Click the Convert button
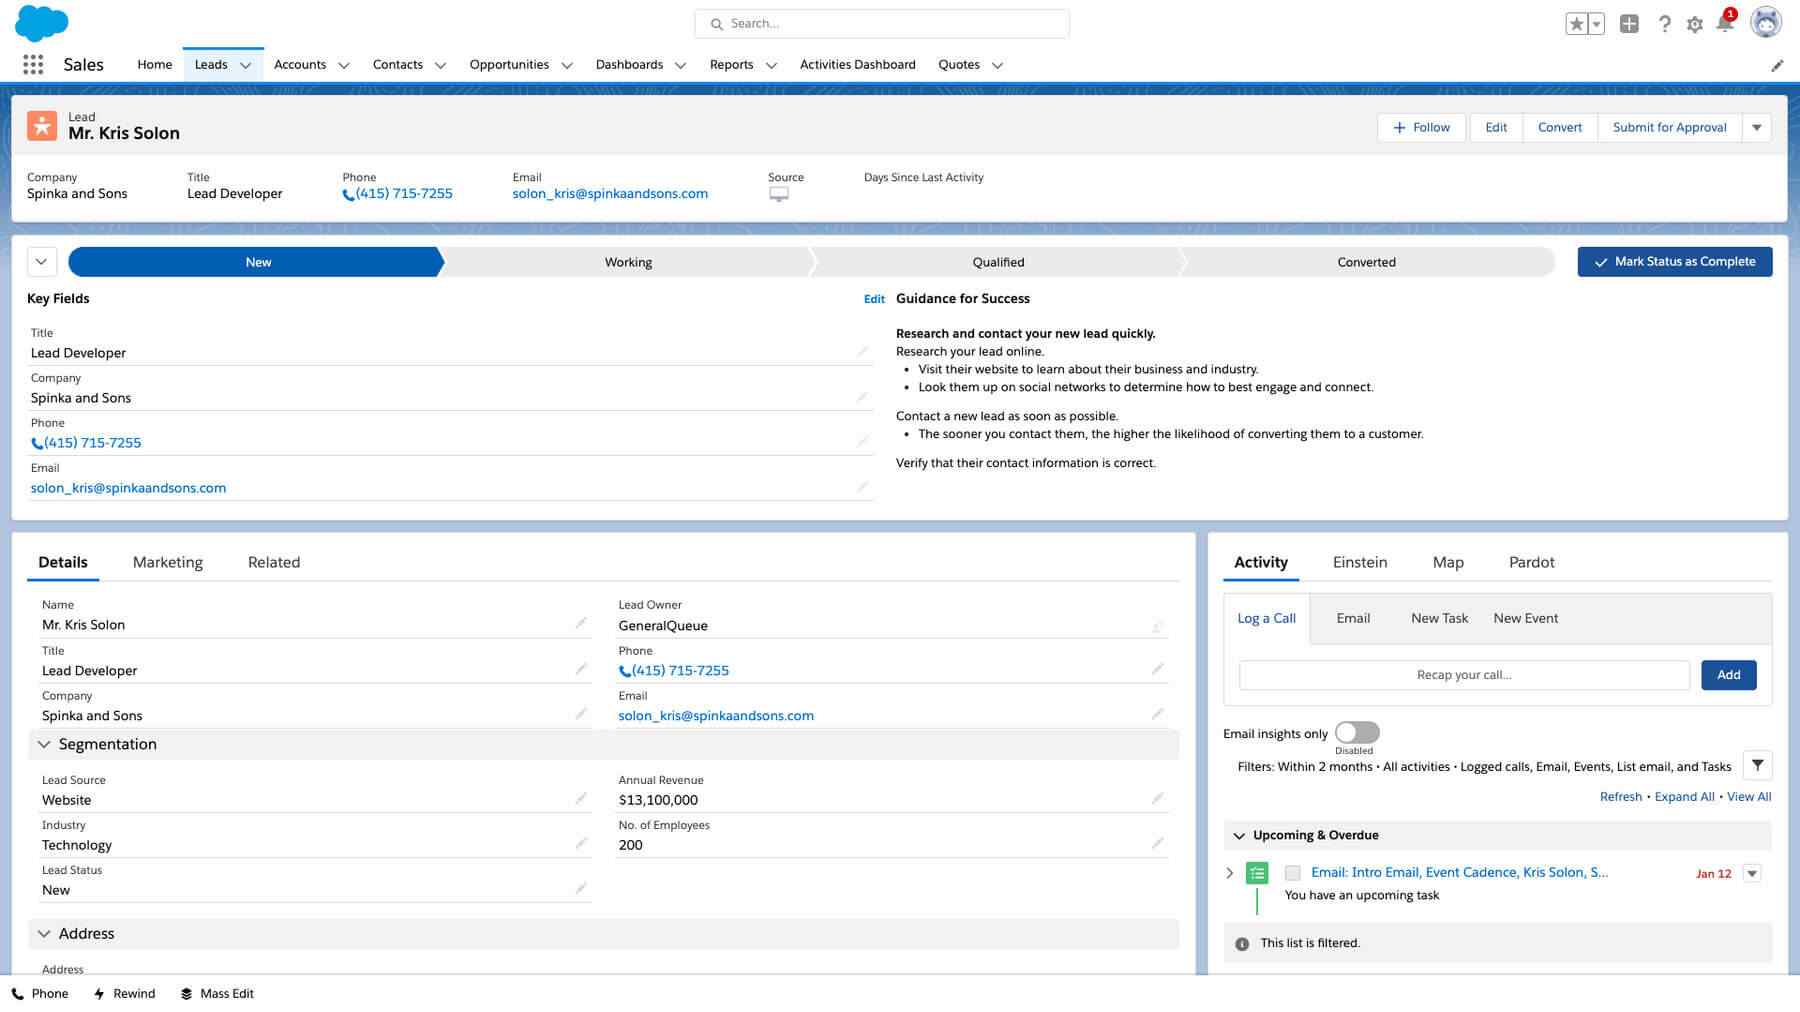1800x1012 pixels. pyautogui.click(x=1560, y=127)
